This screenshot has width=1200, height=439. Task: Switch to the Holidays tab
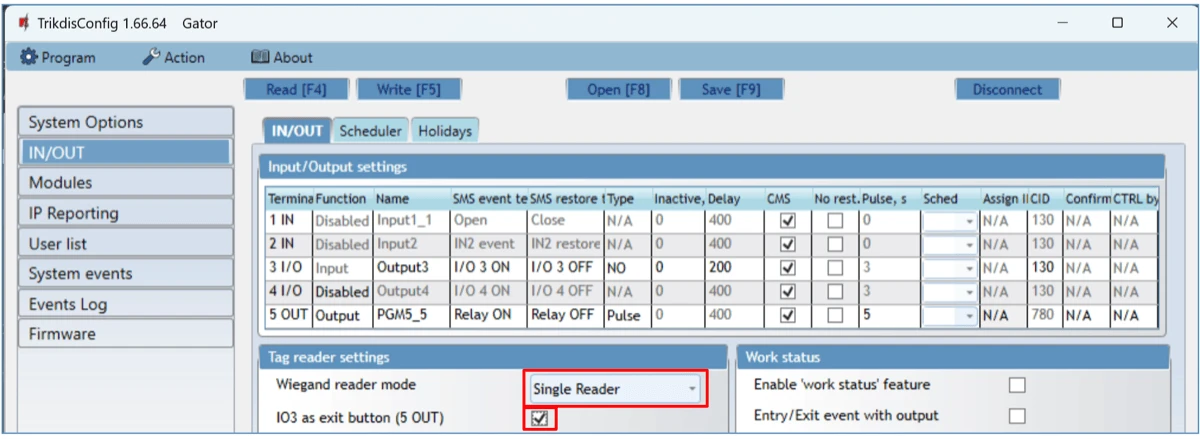tap(444, 130)
